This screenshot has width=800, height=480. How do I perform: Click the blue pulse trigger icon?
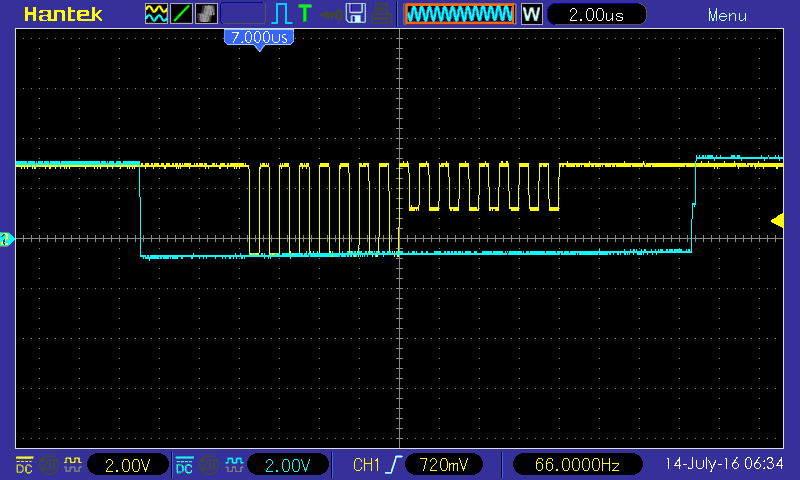[x=281, y=14]
